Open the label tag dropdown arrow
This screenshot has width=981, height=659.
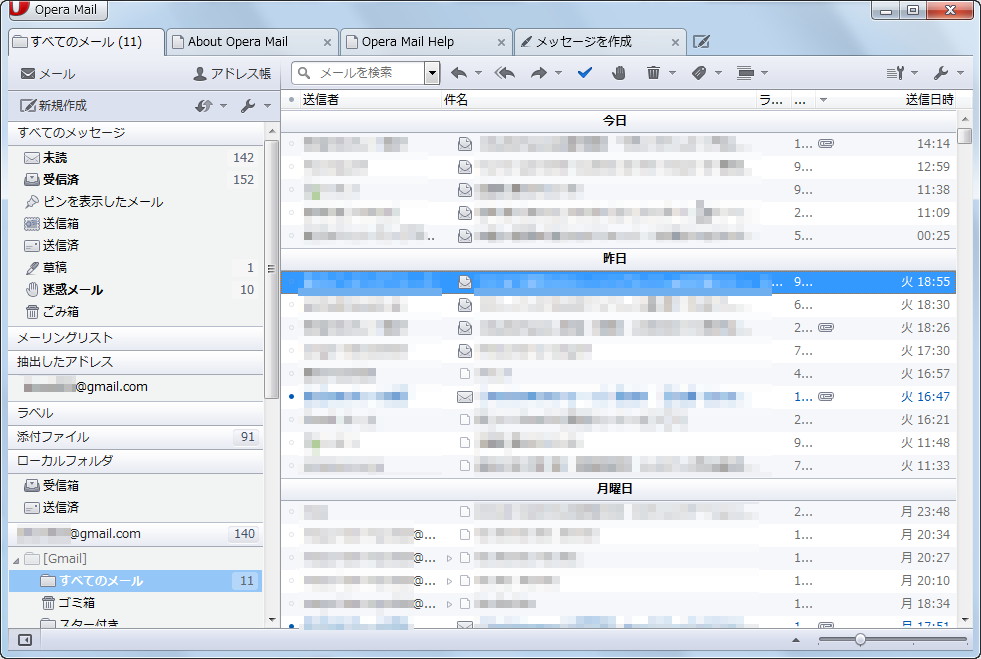coord(718,73)
